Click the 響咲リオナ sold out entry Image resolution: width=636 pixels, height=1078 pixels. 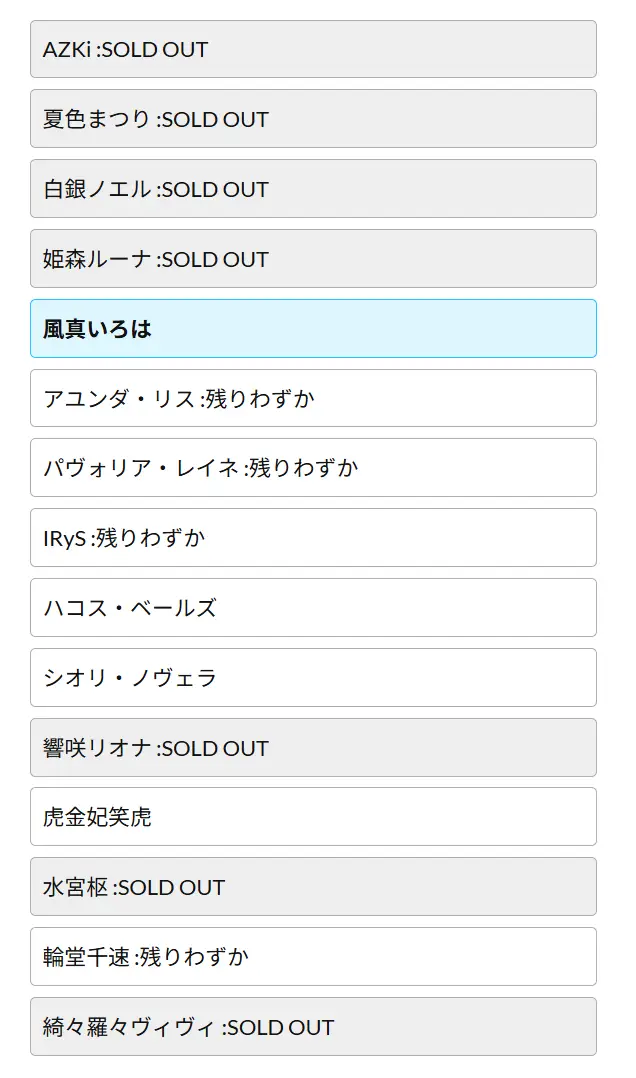click(313, 748)
